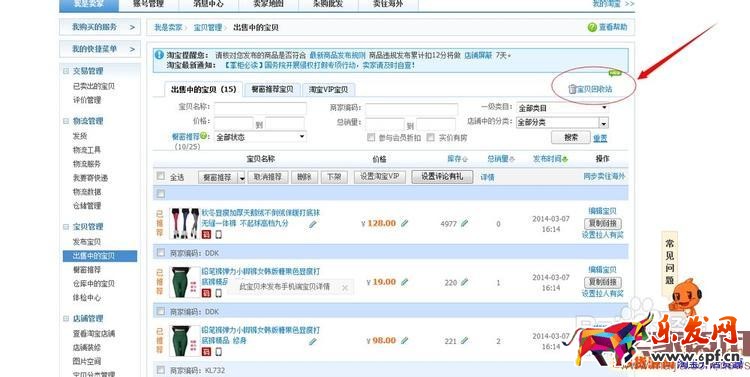Open 仓库中的宝贝 in sidebar
This screenshot has width=750, height=377.
[x=94, y=284]
